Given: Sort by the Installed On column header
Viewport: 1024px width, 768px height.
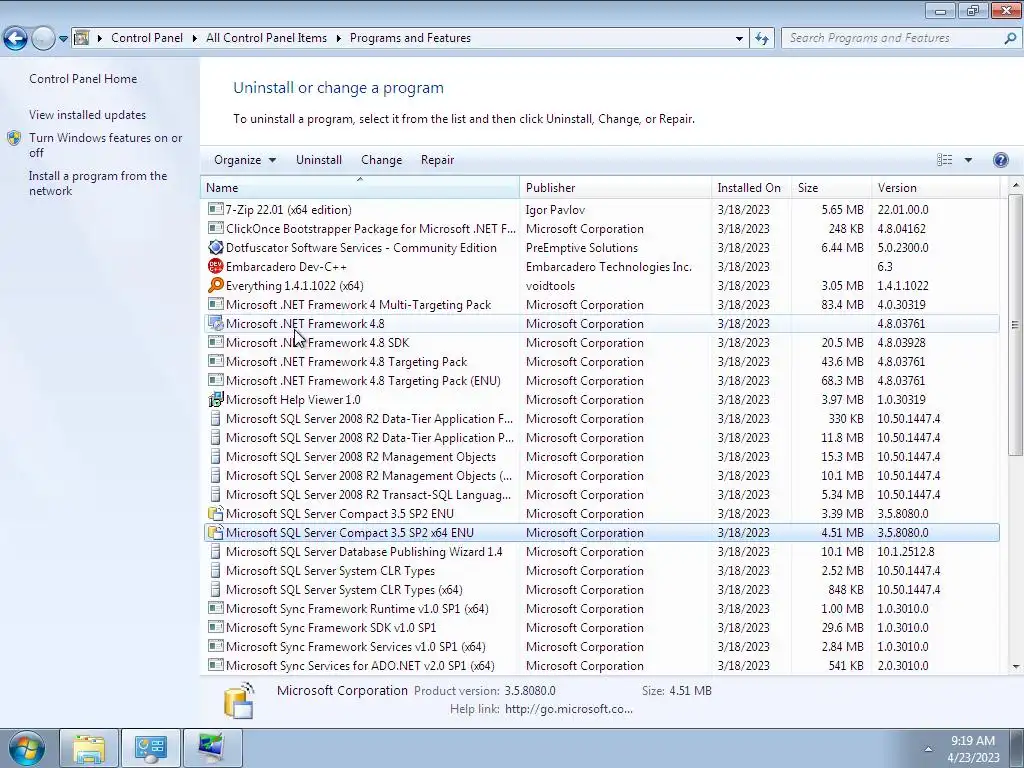Looking at the screenshot, I should click(x=751, y=187).
